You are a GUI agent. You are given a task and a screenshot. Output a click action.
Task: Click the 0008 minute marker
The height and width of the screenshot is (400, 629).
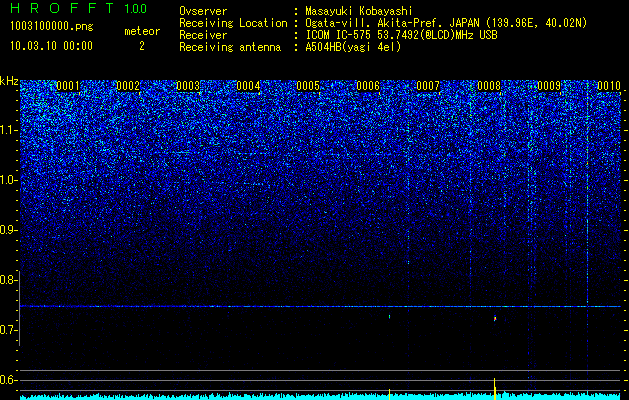[489, 86]
